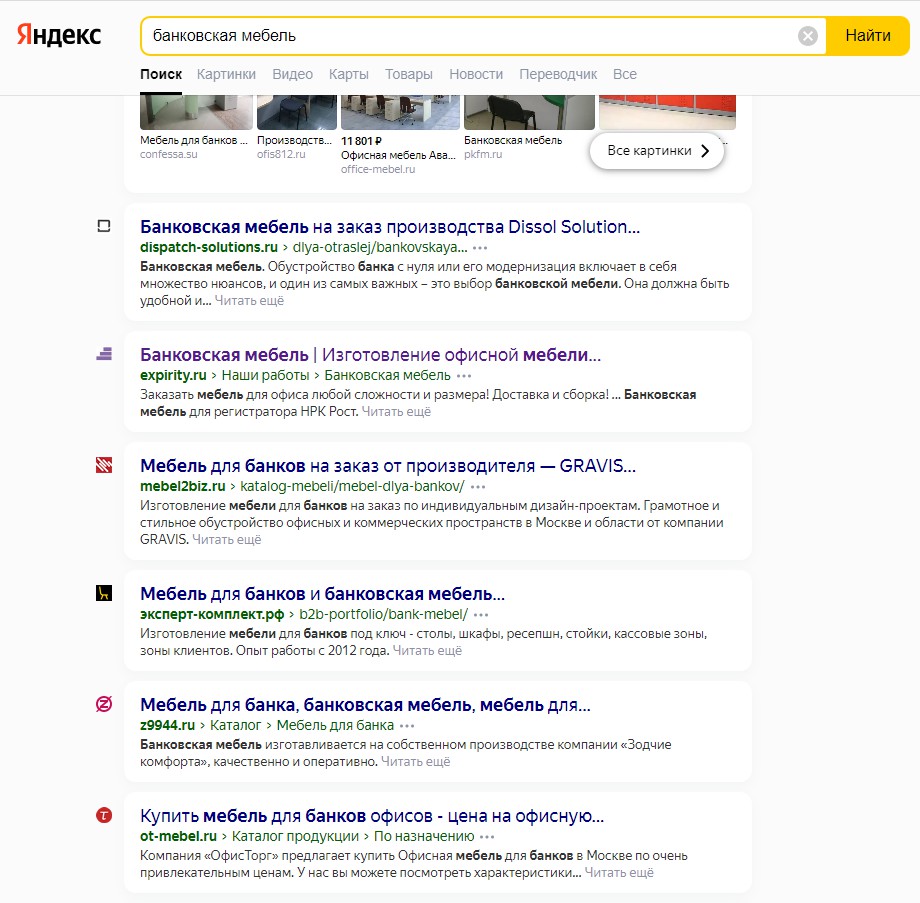Switch to the Картинки tab
This screenshot has width=920, height=903.
pyautogui.click(x=226, y=74)
